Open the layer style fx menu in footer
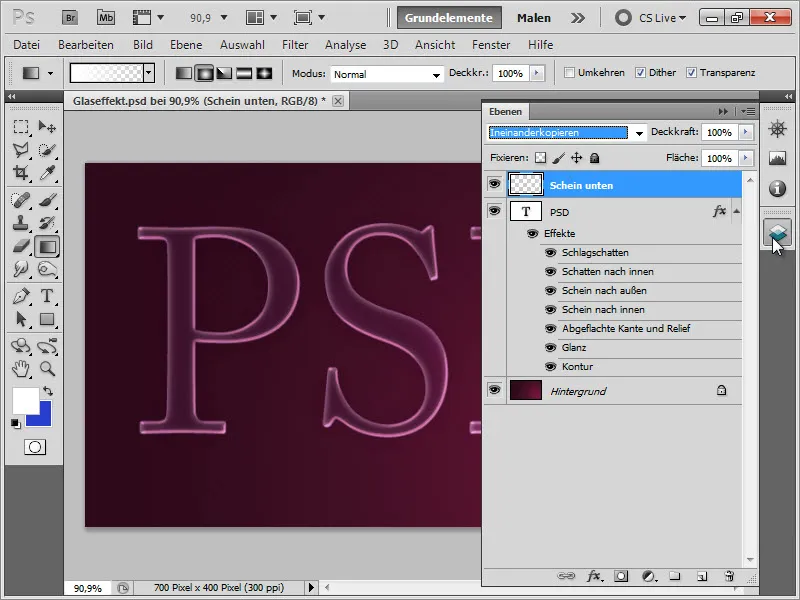Viewport: 800px width, 600px height. click(594, 576)
